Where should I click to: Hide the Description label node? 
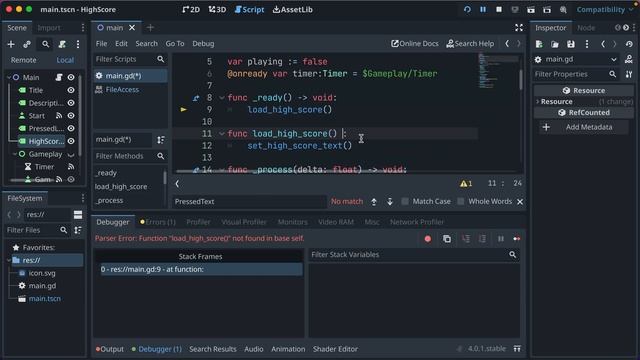(x=71, y=103)
